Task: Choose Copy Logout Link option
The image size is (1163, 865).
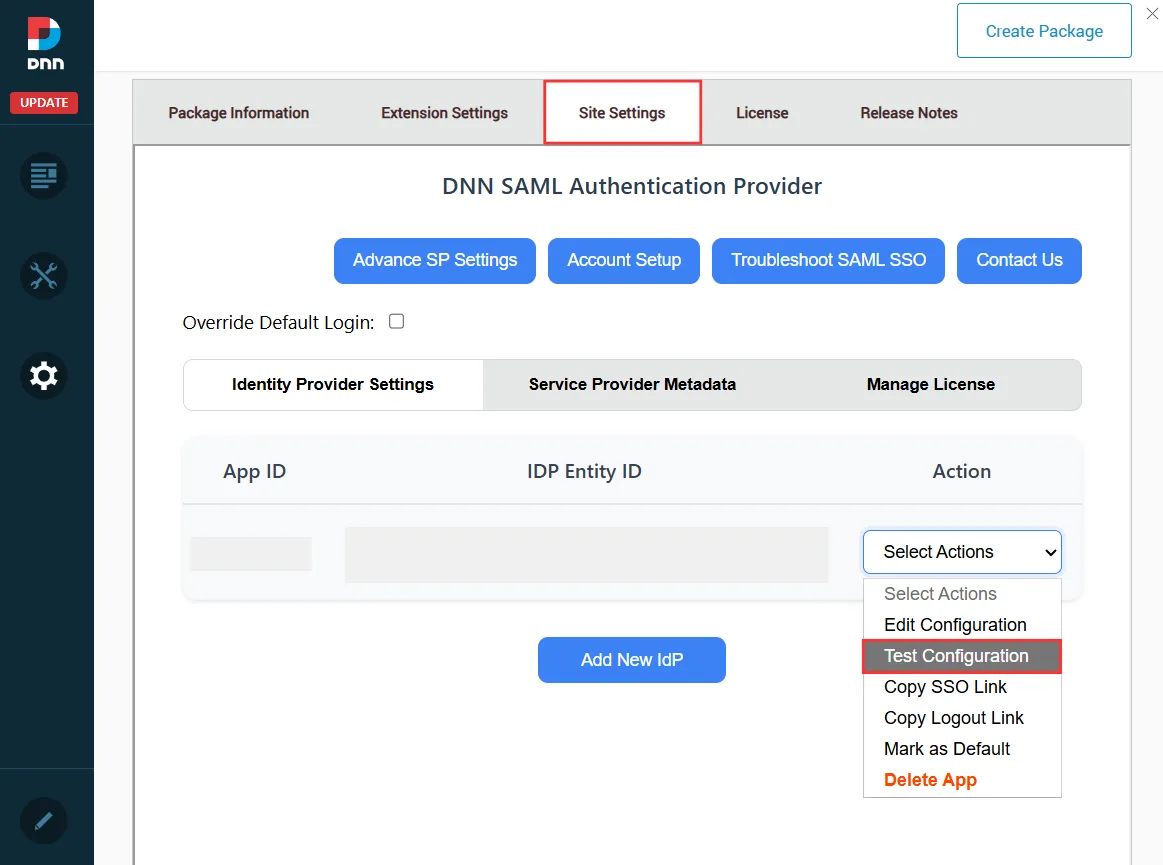Action: point(962,718)
